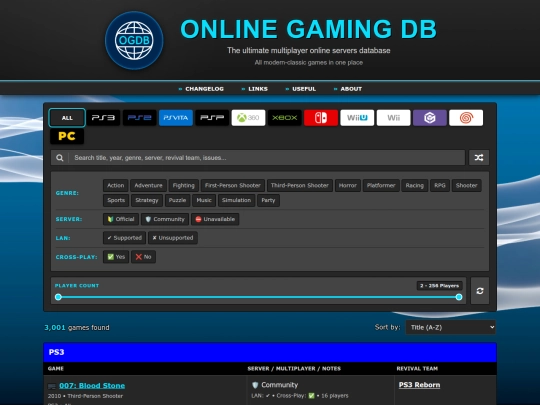Click the shuffle random game icon
The image size is (540, 405).
click(479, 158)
